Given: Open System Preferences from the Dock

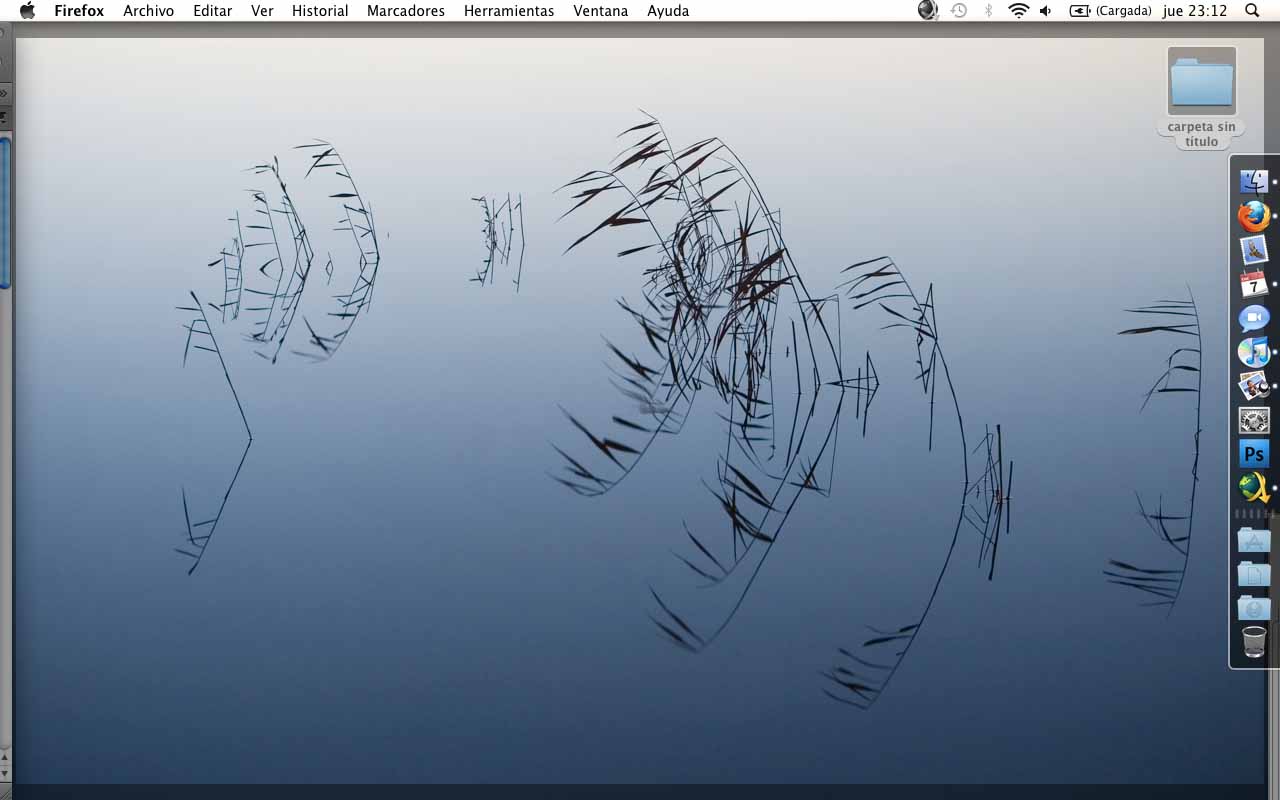Looking at the screenshot, I should coord(1254,420).
